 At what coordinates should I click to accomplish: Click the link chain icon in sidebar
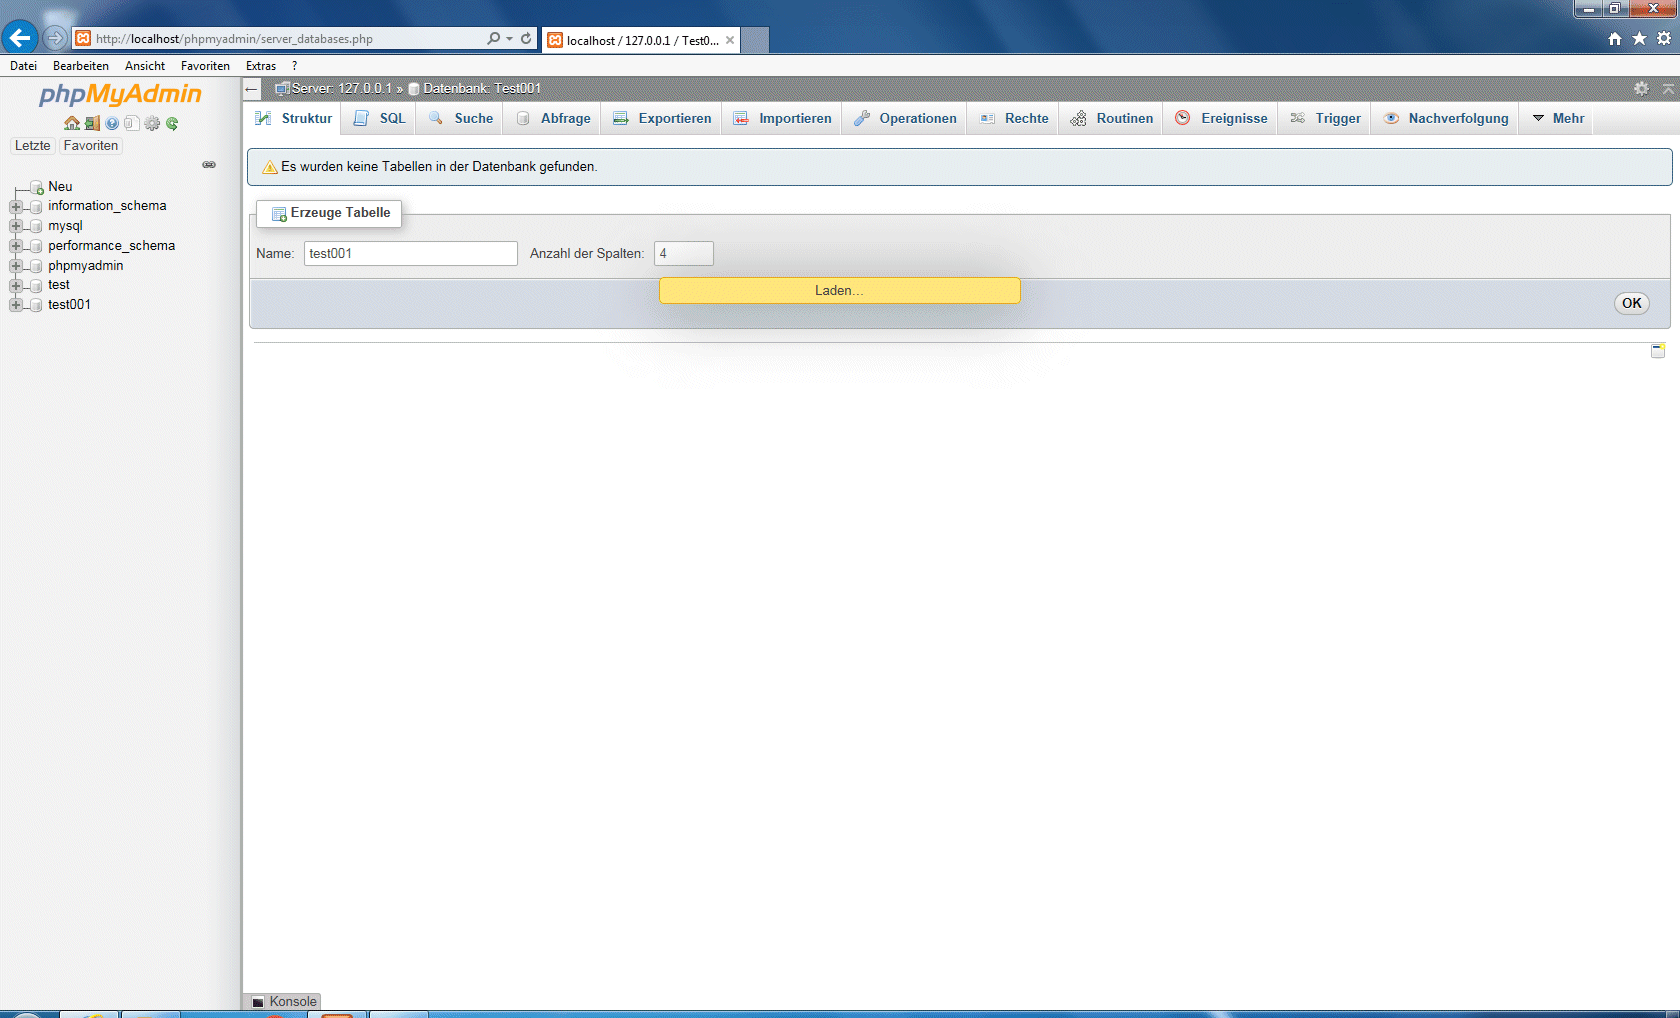[209, 164]
